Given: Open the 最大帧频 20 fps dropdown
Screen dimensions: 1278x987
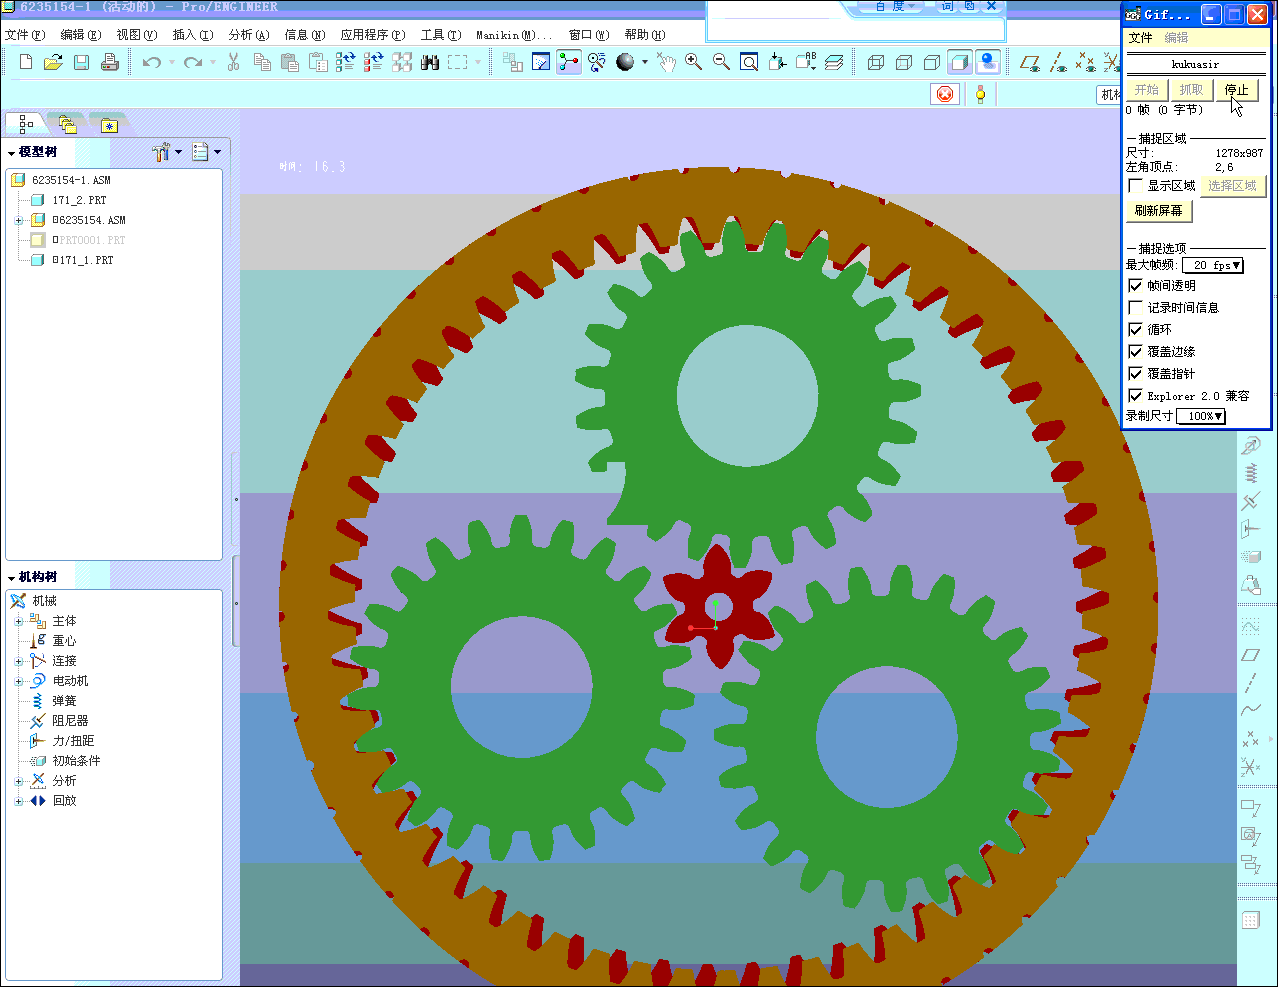Looking at the screenshot, I should [x=1213, y=265].
